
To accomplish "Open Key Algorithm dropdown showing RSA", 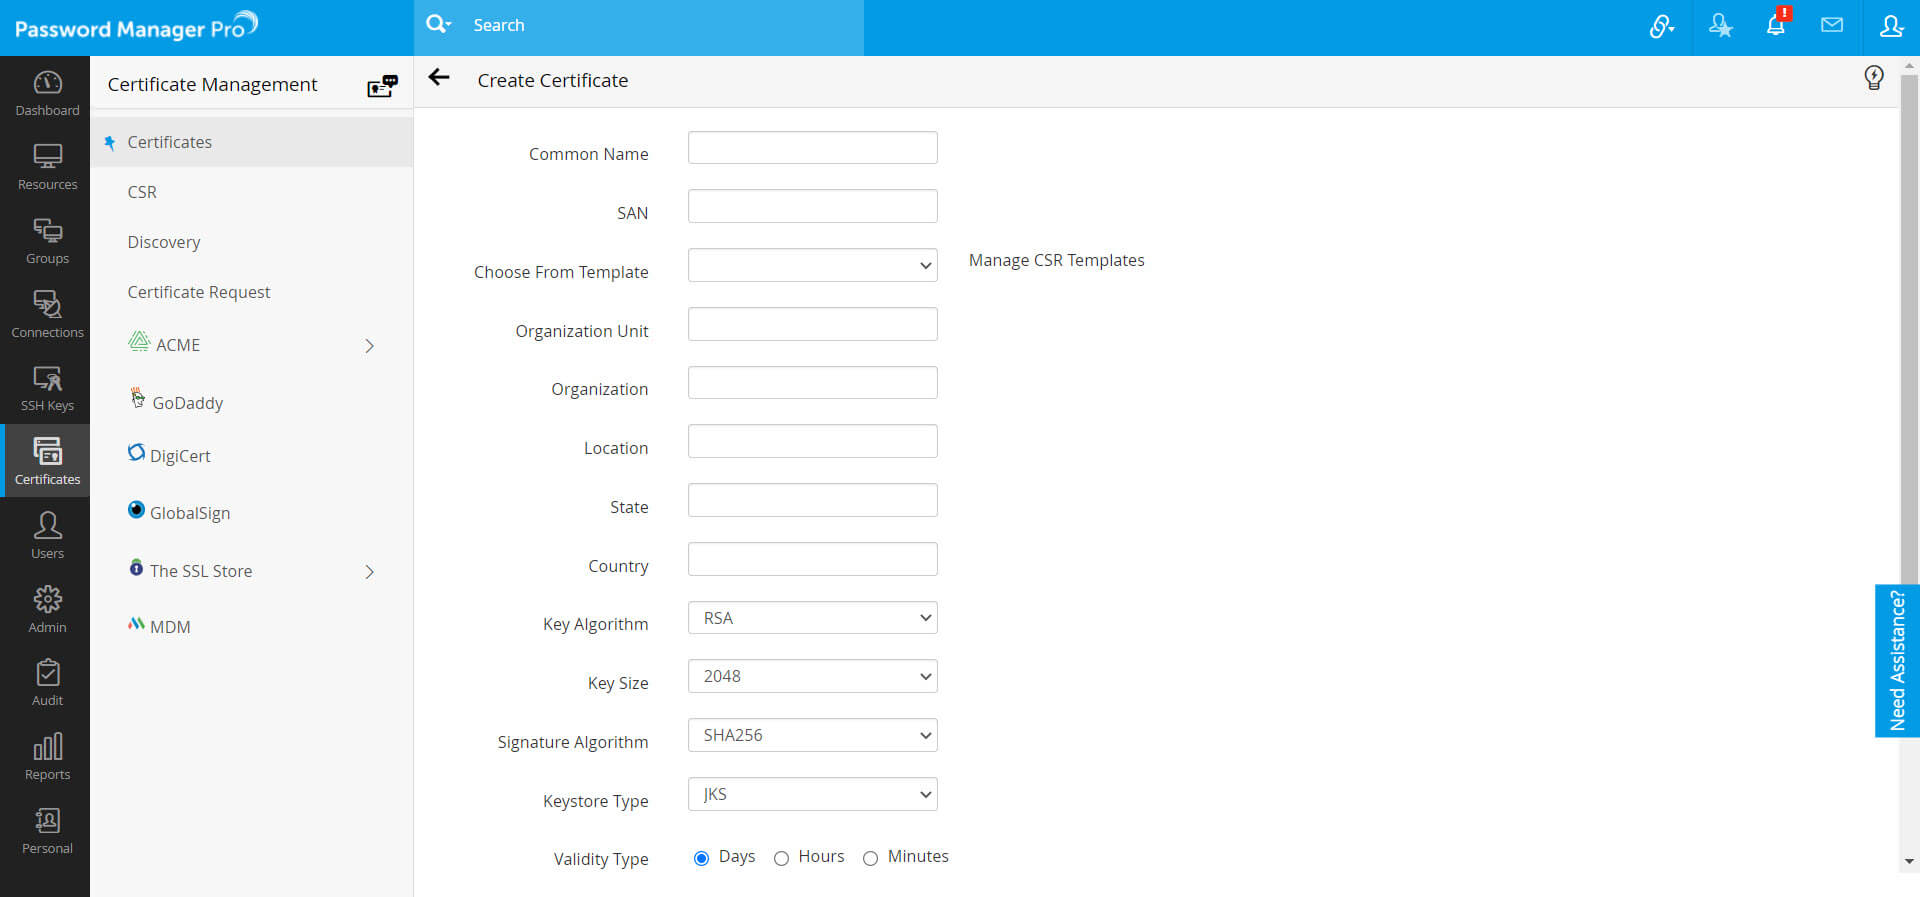I will (812, 618).
